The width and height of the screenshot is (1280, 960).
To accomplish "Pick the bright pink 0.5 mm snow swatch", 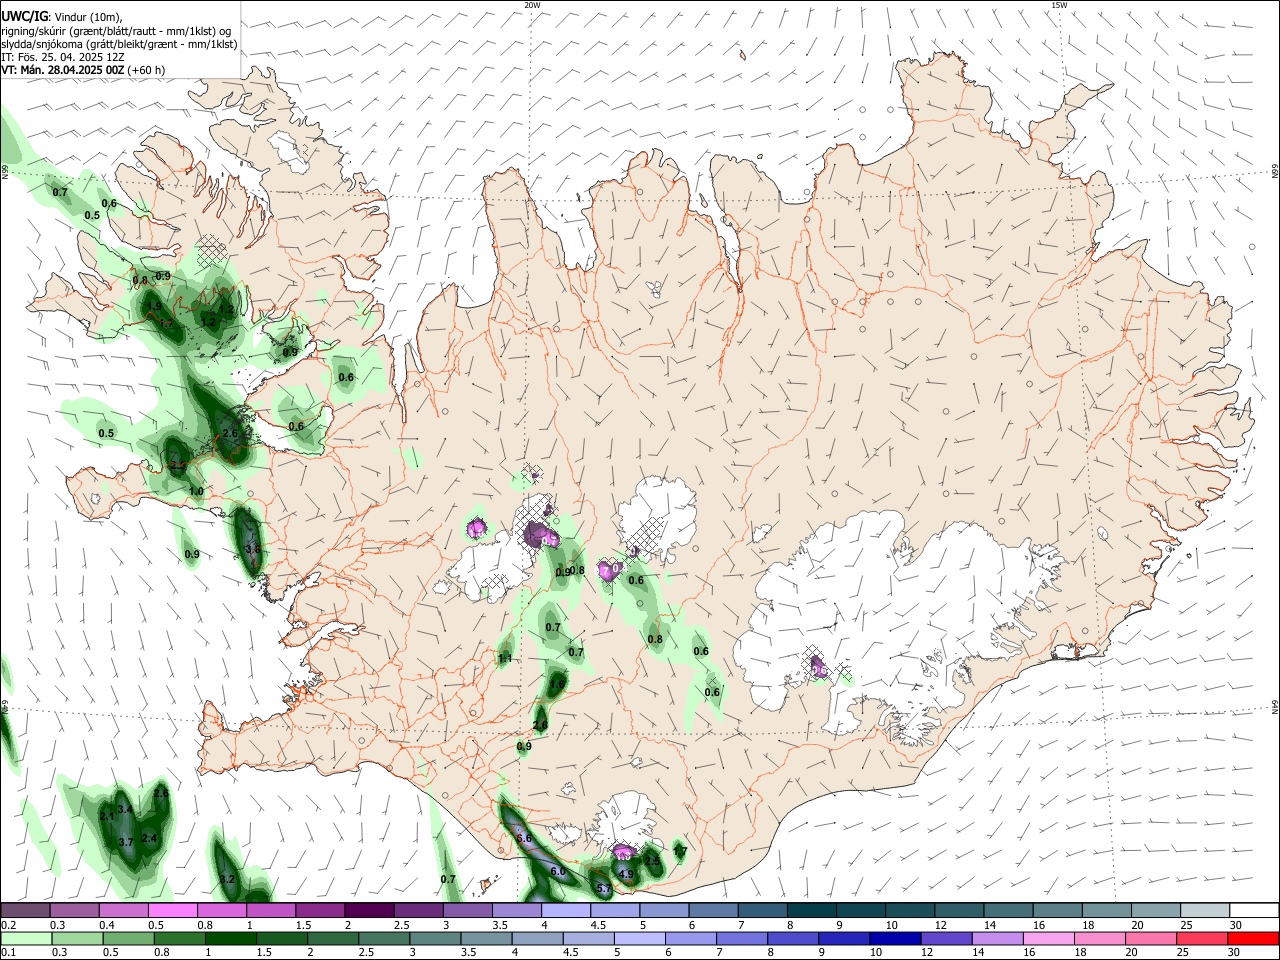I will tap(172, 911).
